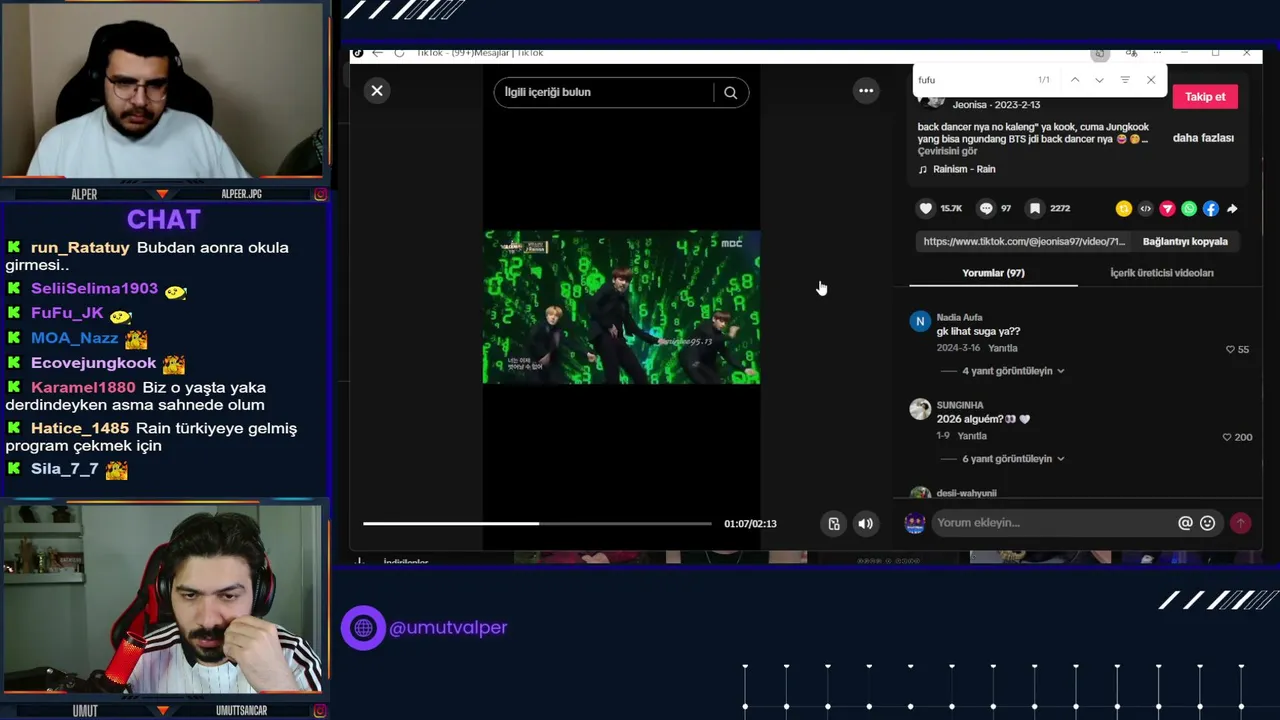Open the 'Rainism - Rain' music link

pyautogui.click(x=964, y=169)
